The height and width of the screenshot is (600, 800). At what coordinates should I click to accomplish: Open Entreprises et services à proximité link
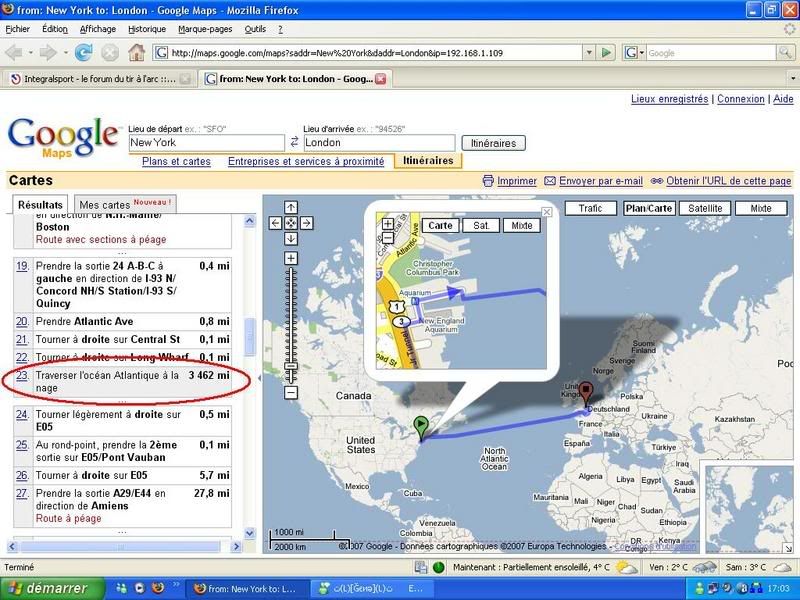pyautogui.click(x=306, y=161)
